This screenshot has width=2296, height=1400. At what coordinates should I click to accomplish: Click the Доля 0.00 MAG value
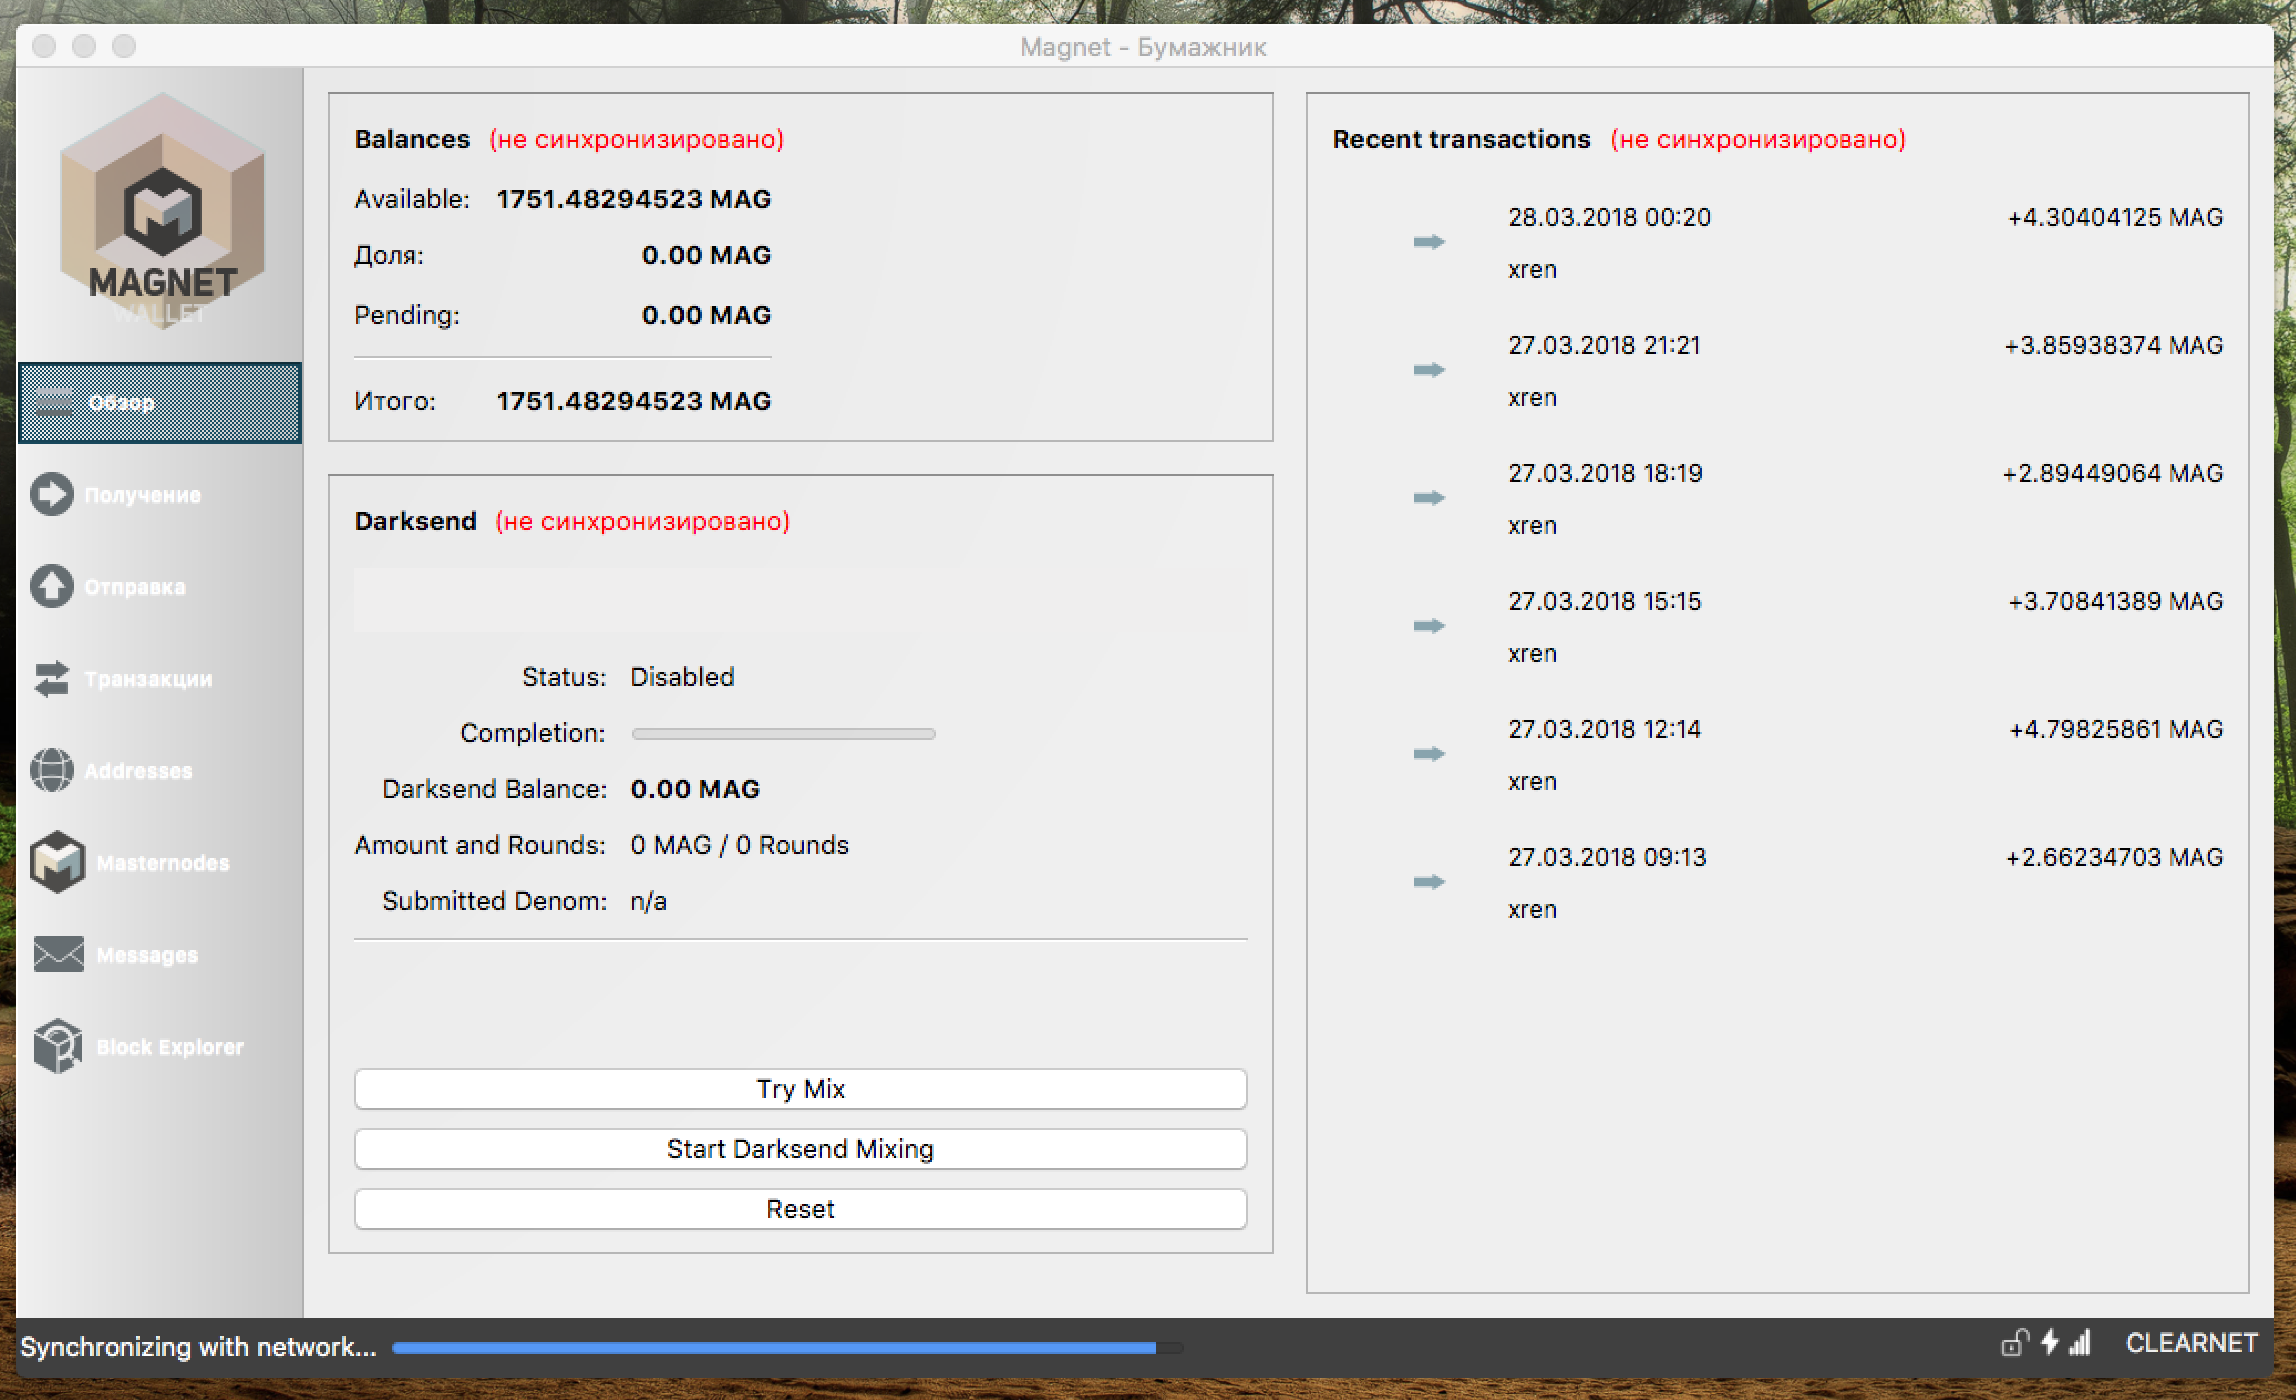706,255
